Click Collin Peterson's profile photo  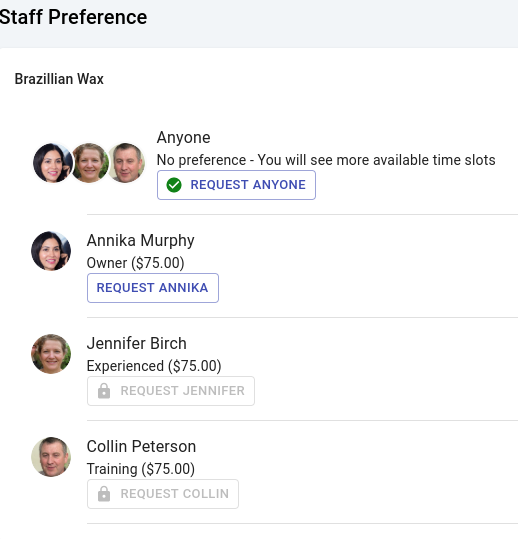tap(51, 457)
